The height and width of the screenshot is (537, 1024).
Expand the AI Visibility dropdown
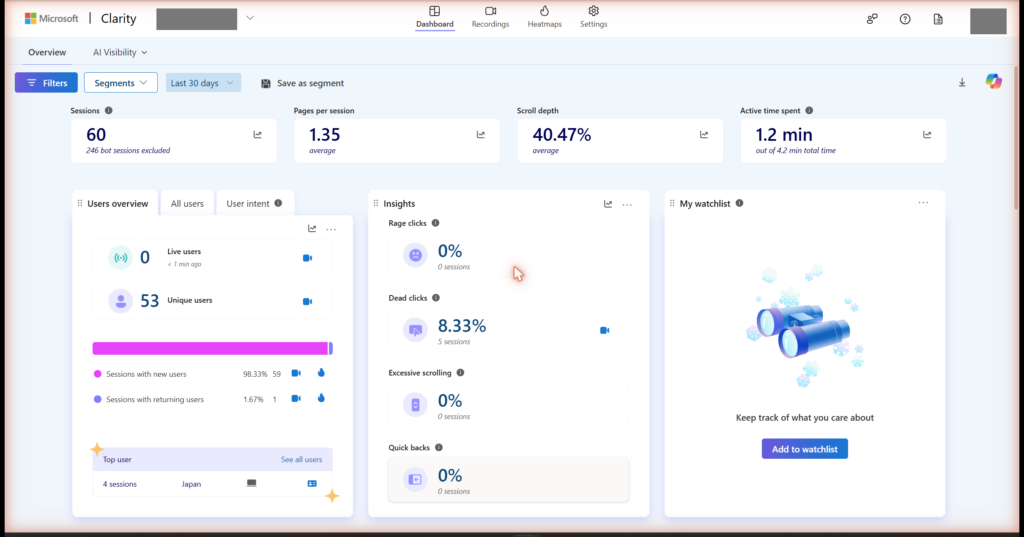click(120, 52)
